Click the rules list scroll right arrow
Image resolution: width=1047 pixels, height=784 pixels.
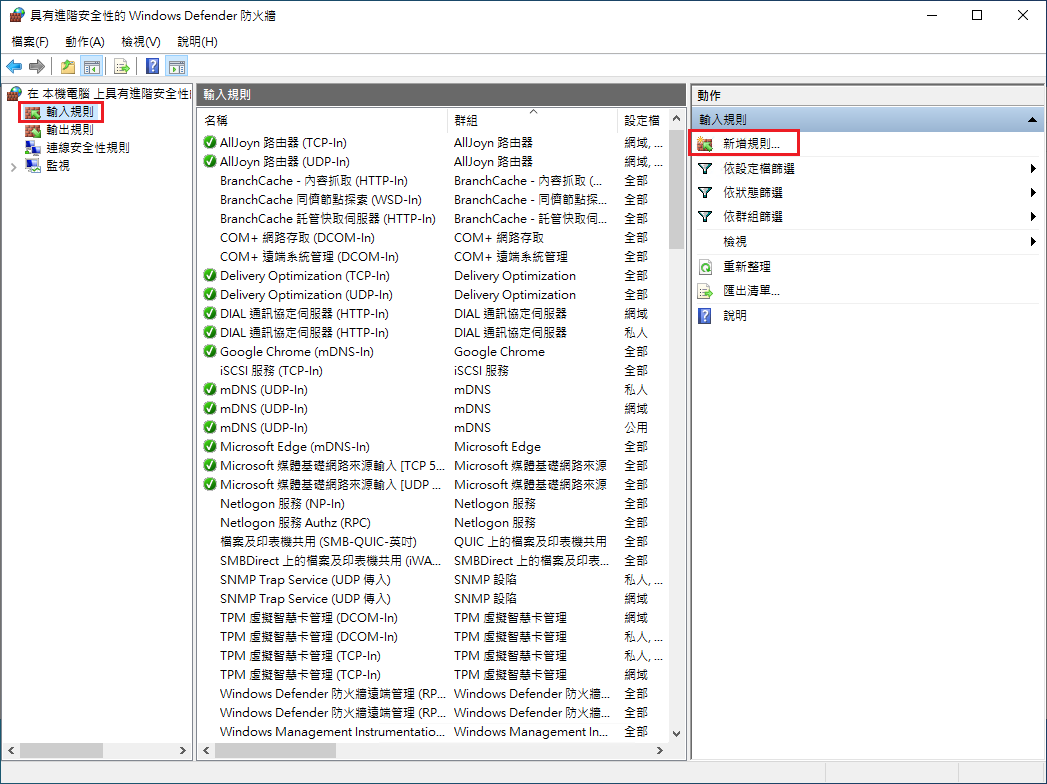660,751
